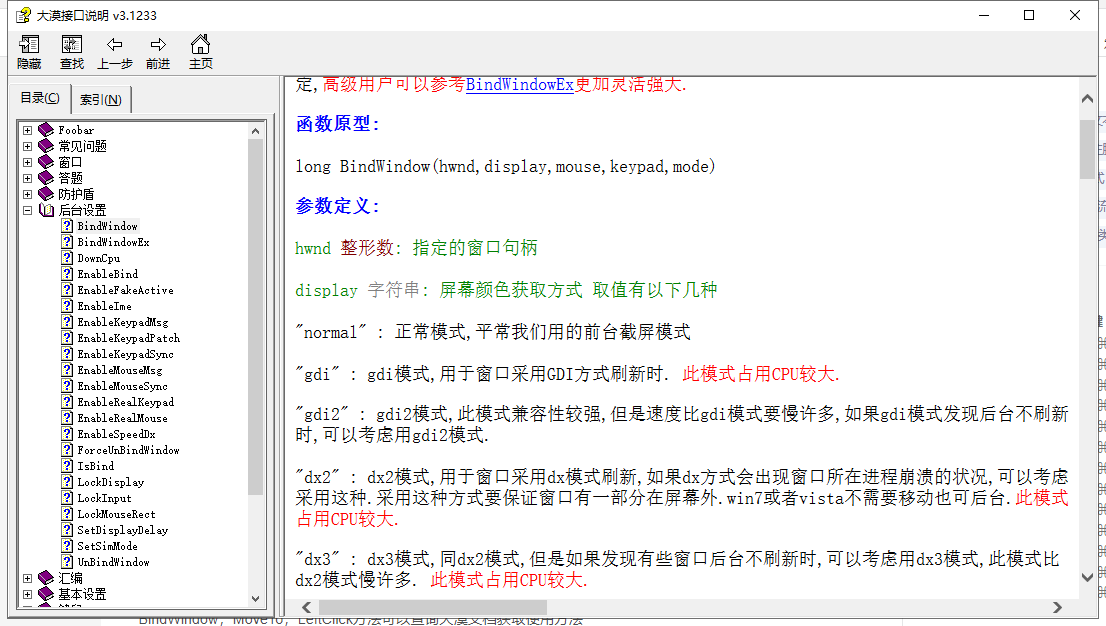
Task: Click the book icon next to 防护盾
Action: coord(45,193)
